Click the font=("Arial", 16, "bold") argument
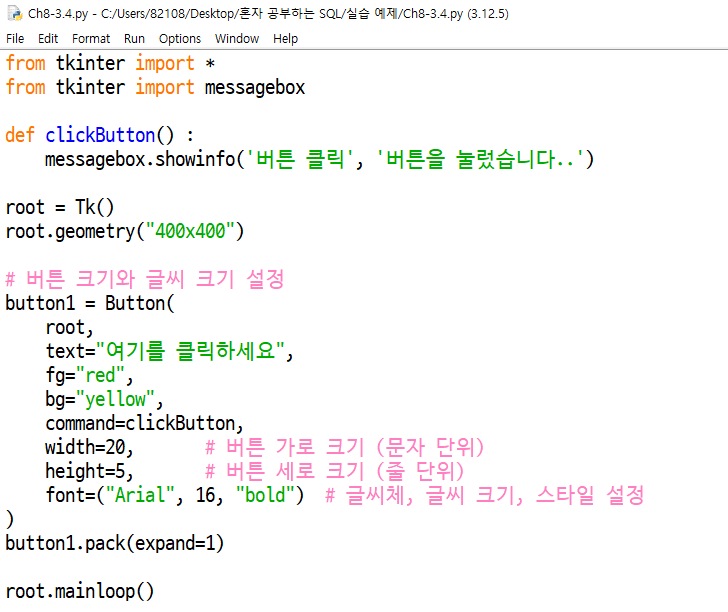This screenshot has width=728, height=612. point(175,495)
